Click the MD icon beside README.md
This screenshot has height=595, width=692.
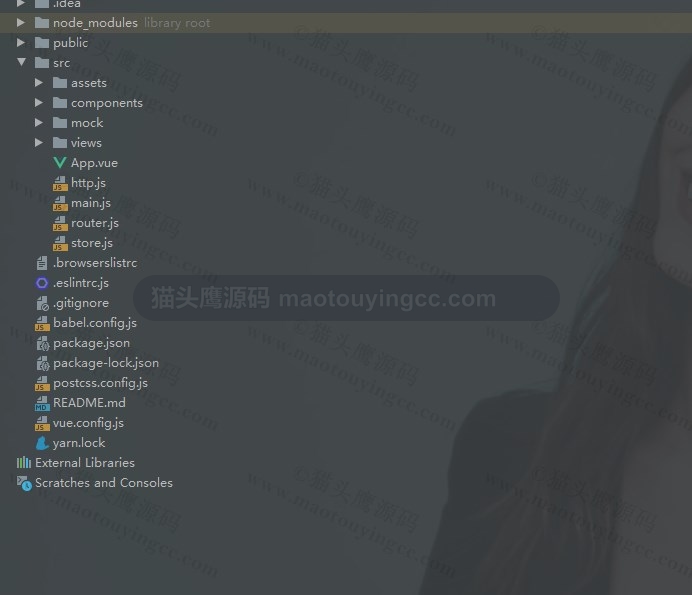coord(42,403)
